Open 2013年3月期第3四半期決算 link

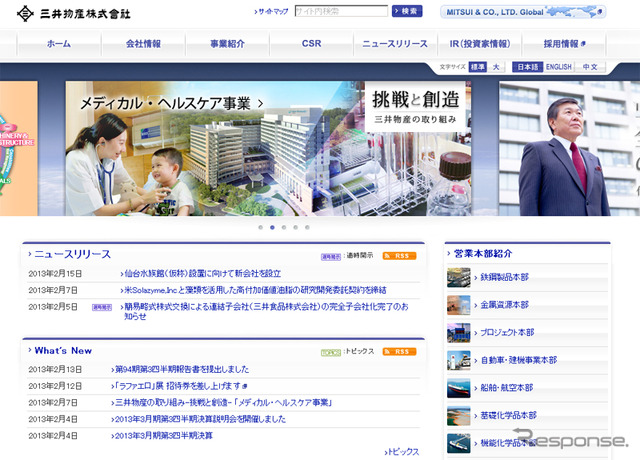pyautogui.click(x=162, y=436)
